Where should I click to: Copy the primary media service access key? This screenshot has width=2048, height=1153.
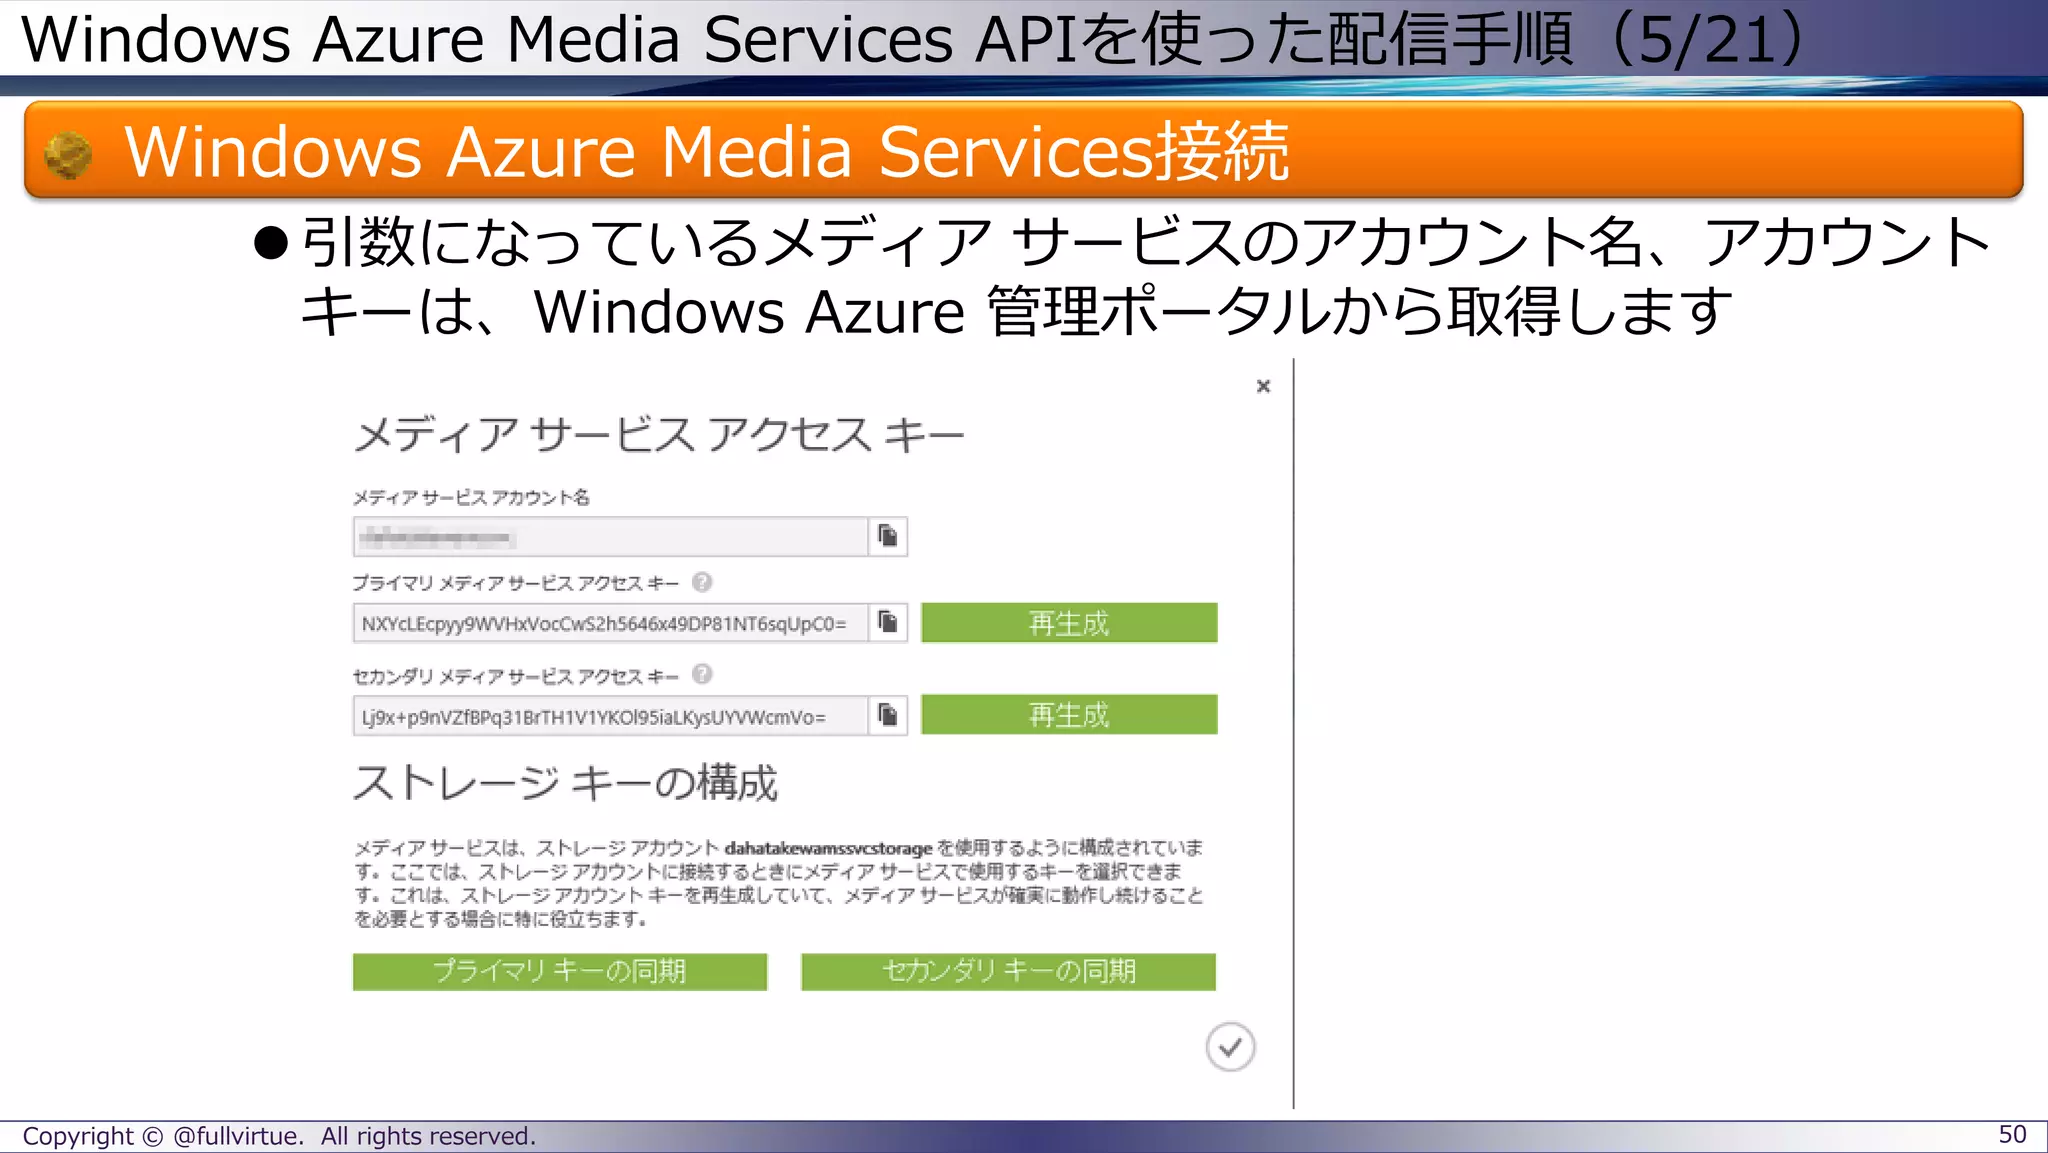tap(888, 623)
